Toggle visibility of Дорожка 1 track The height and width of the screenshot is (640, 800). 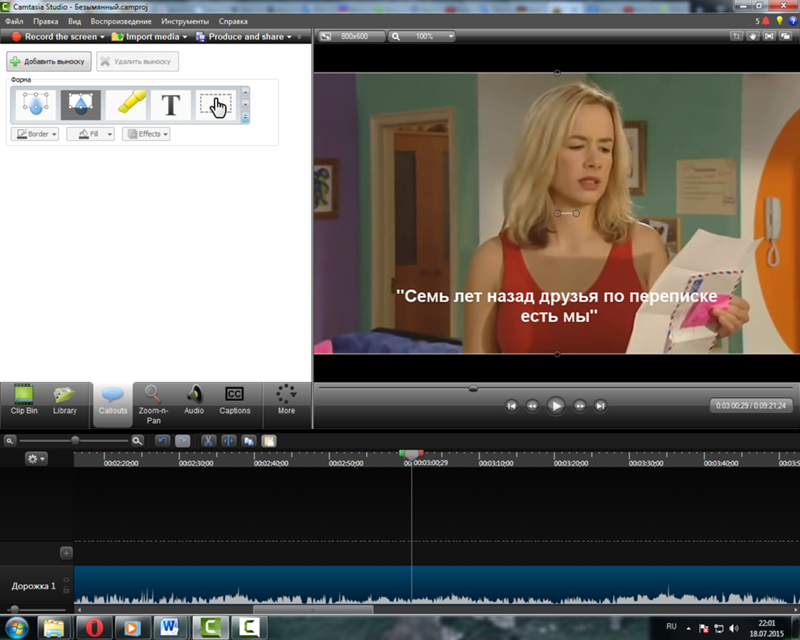point(66,580)
